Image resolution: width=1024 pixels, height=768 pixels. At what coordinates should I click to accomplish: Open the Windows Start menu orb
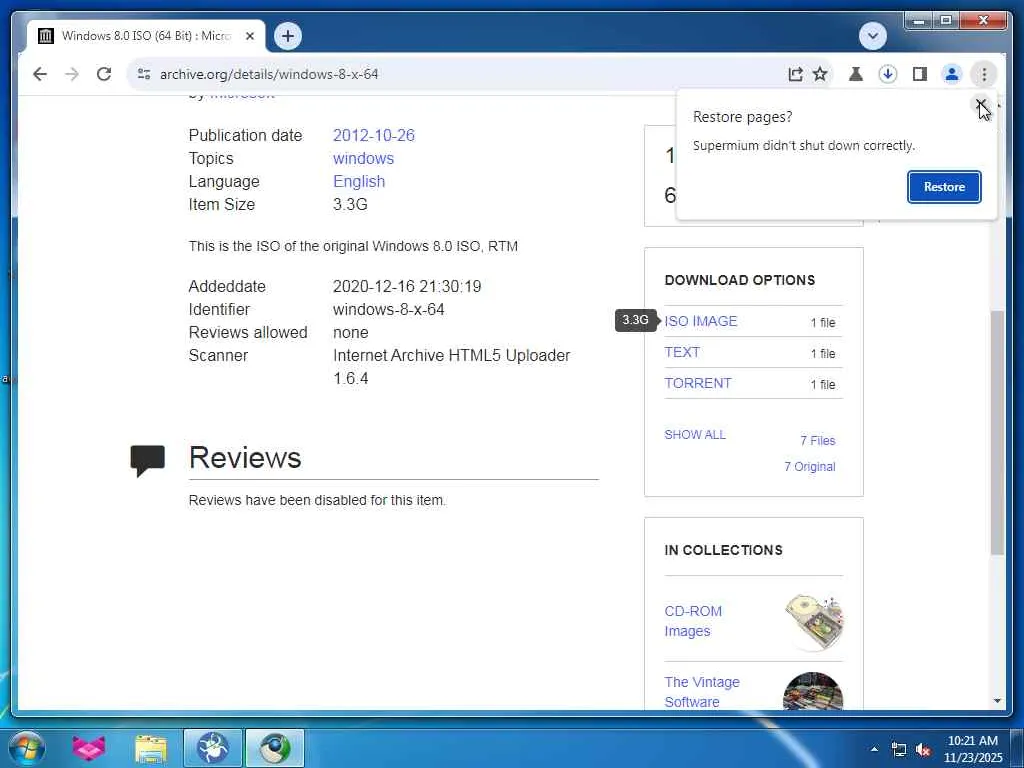coord(27,748)
